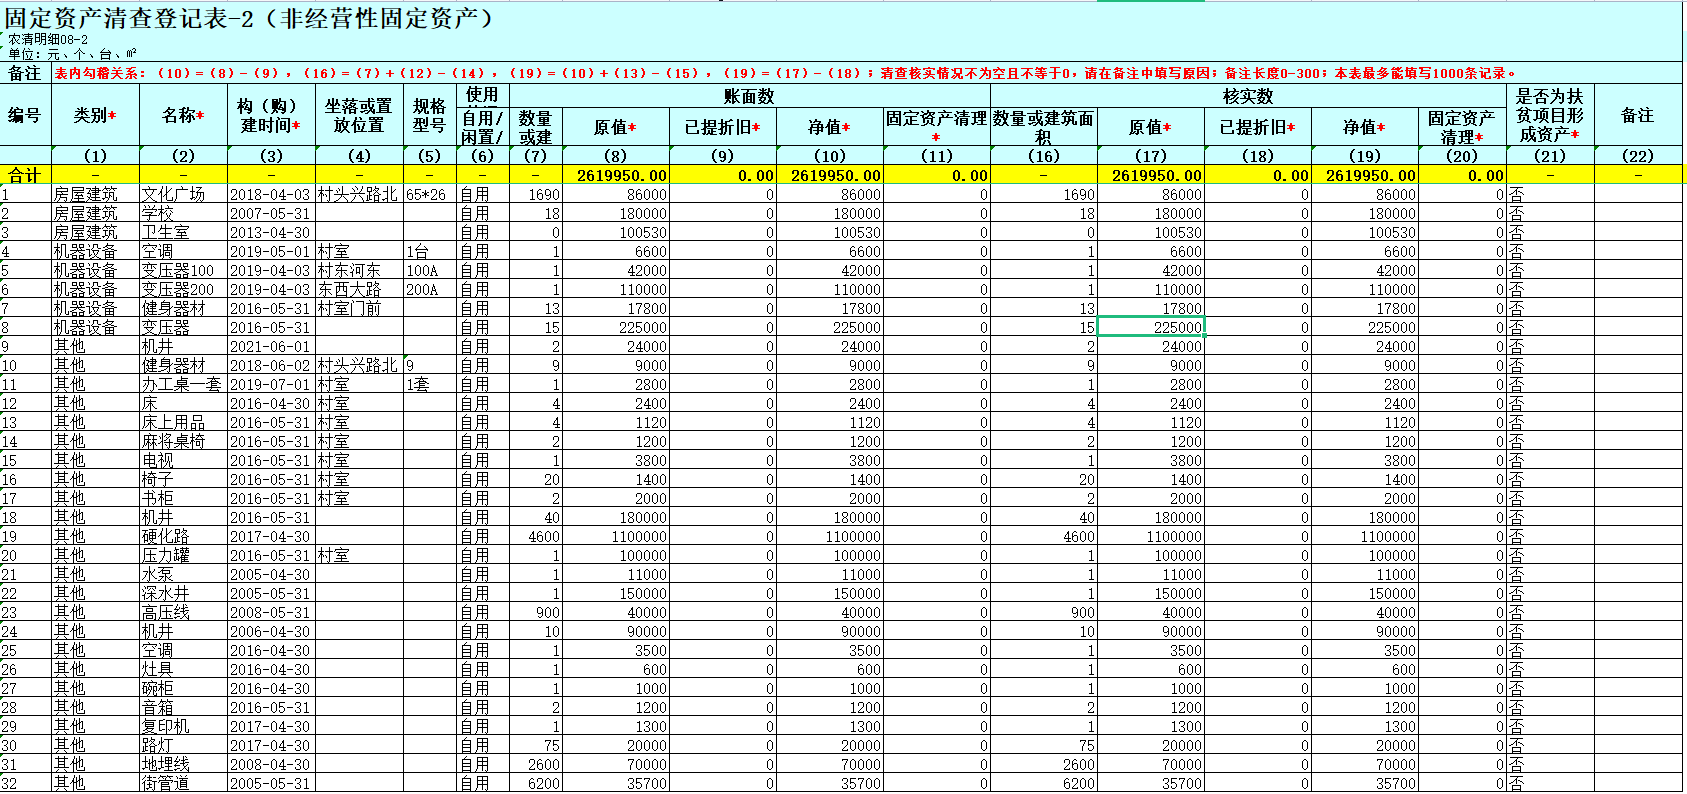Click the 地埋线 name cell
The width and height of the screenshot is (1687, 794).
(183, 764)
